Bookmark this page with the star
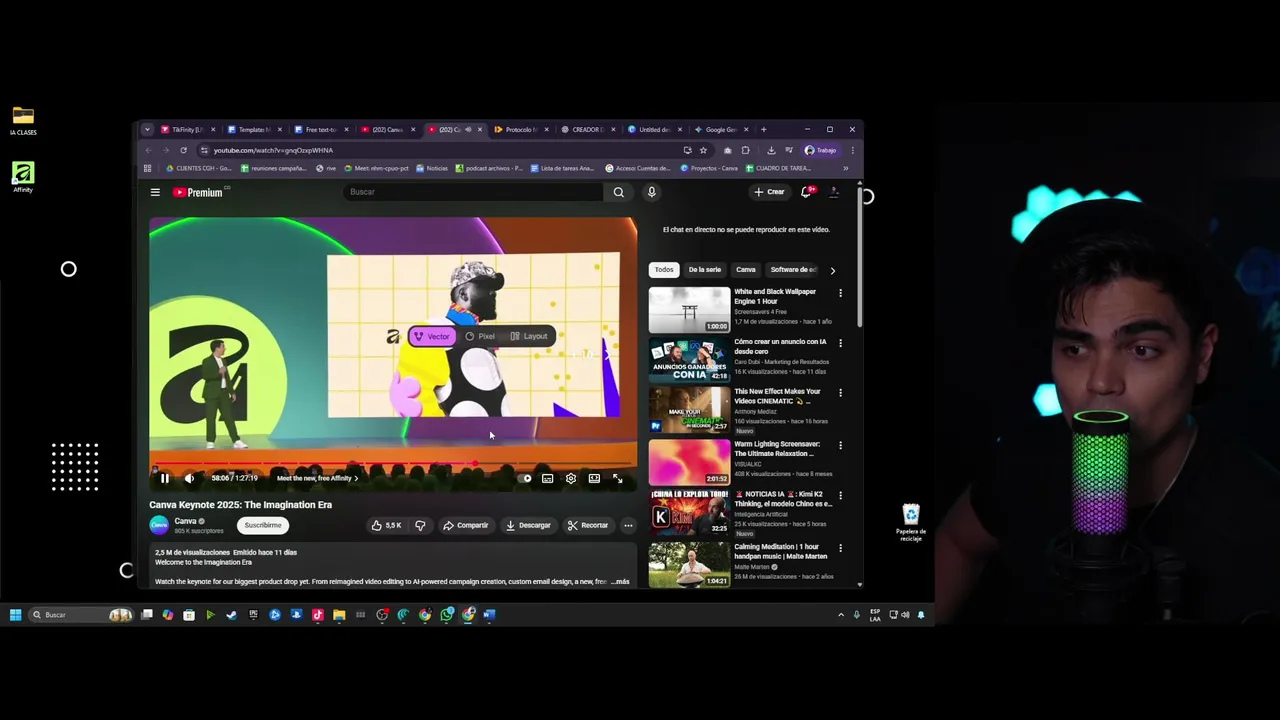The width and height of the screenshot is (1280, 720). tap(703, 150)
